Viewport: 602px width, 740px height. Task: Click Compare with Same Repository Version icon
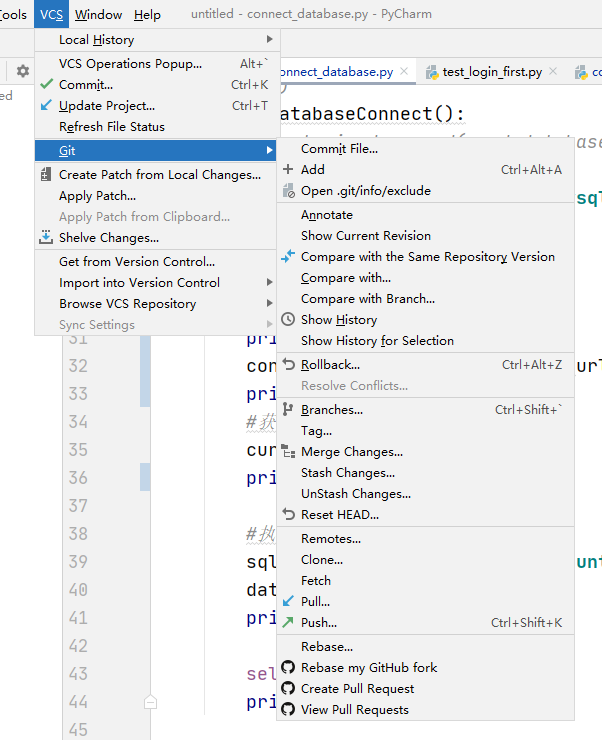[288, 256]
